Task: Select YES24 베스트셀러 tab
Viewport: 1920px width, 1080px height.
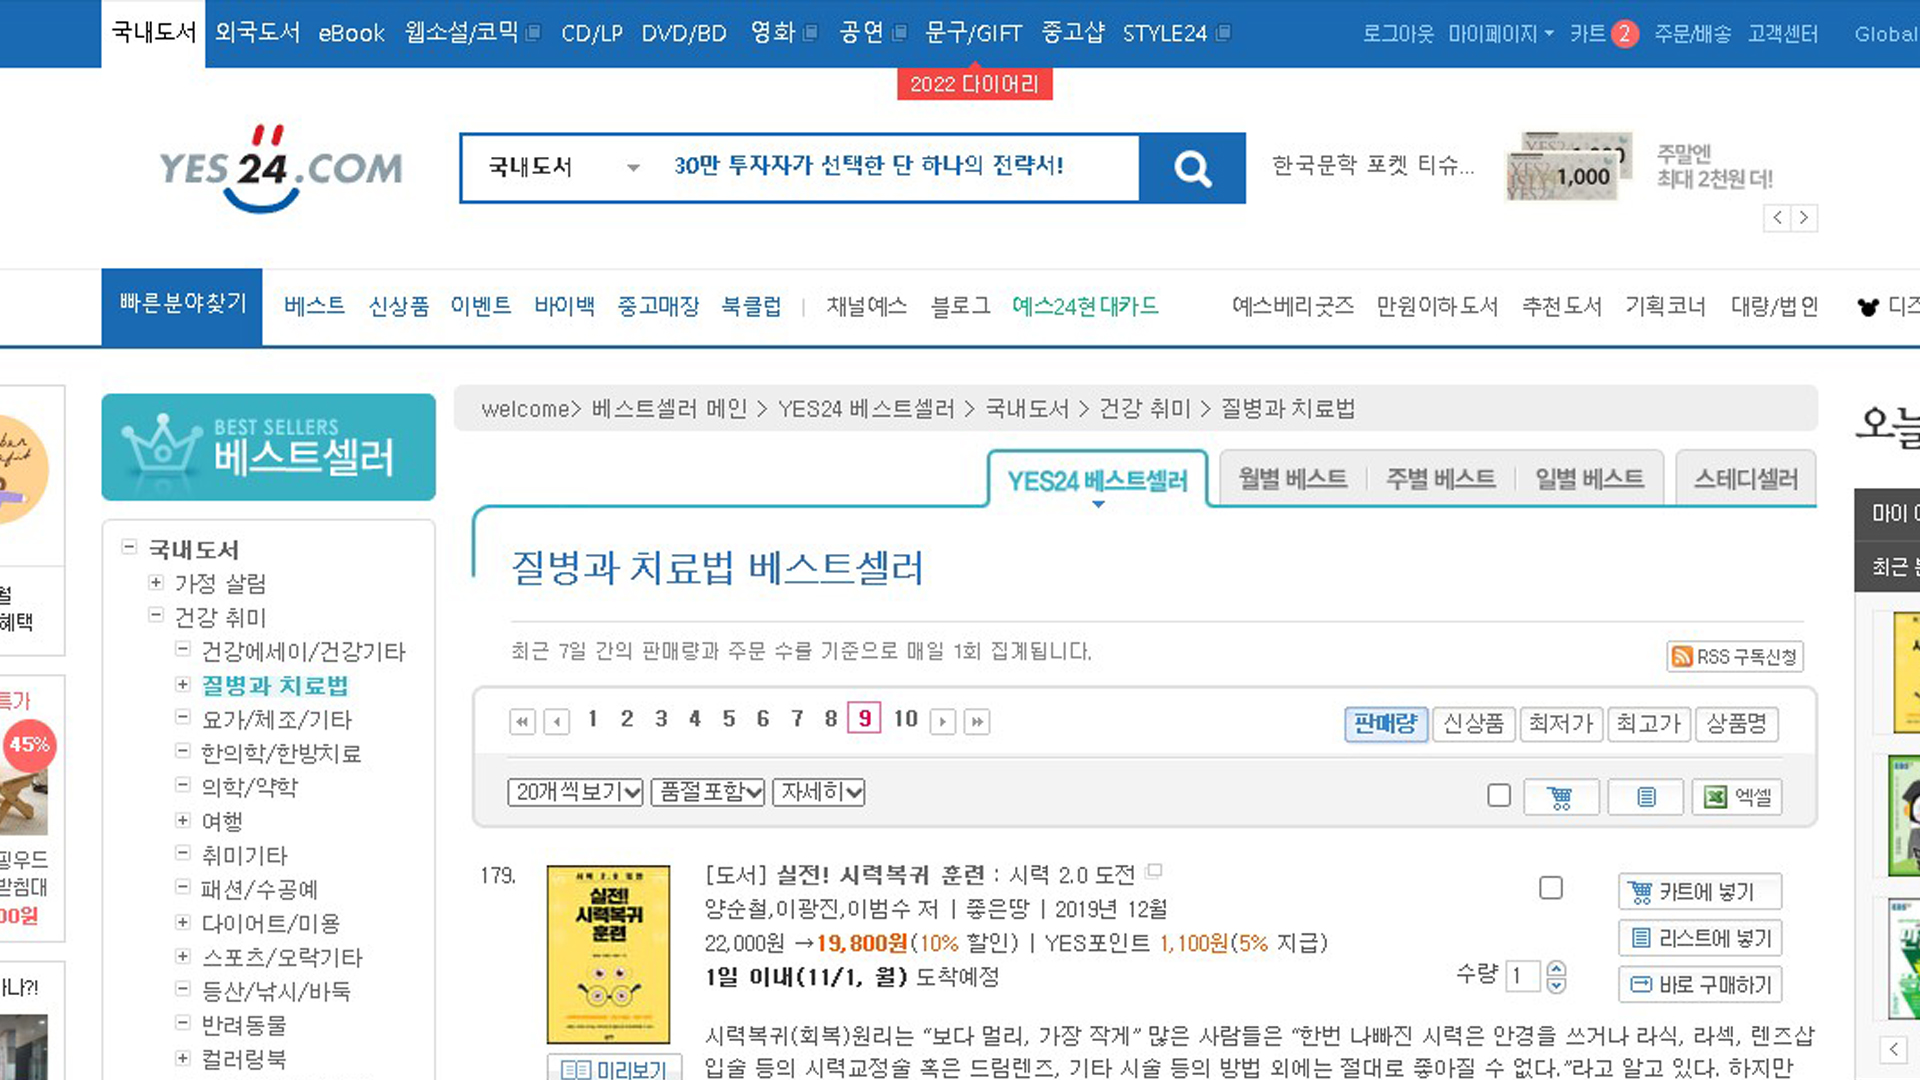Action: click(1098, 481)
